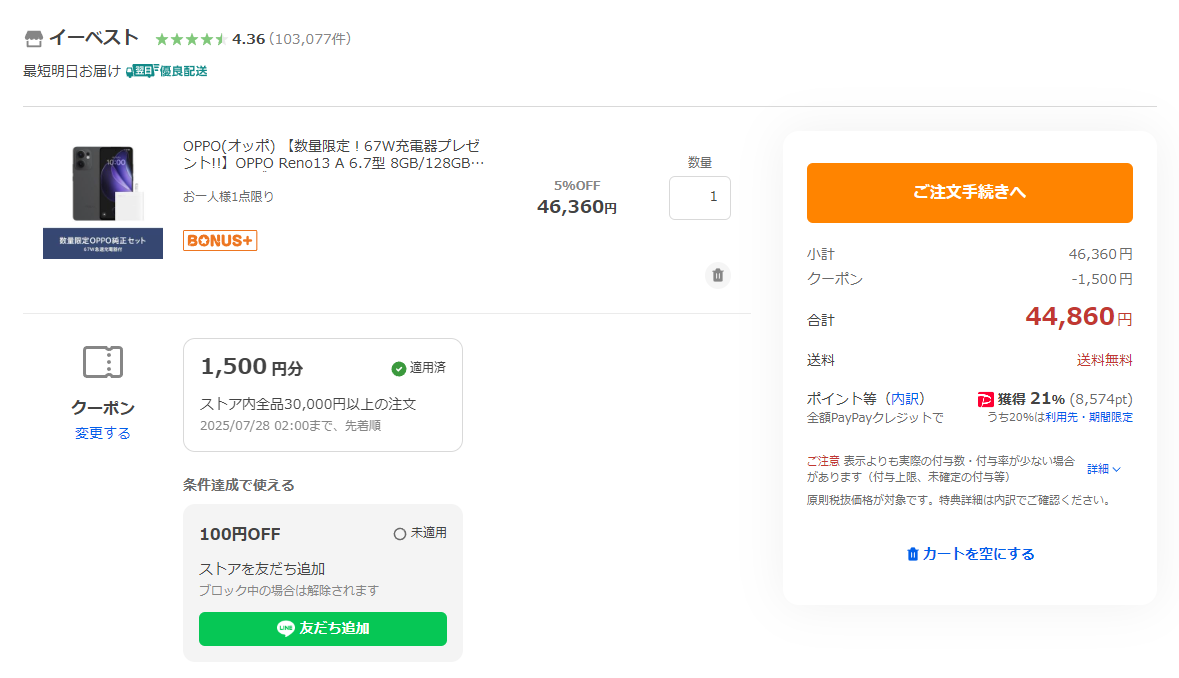Open the イーベスト store name link
Viewport: 1179px width, 678px height.
tap(94, 38)
